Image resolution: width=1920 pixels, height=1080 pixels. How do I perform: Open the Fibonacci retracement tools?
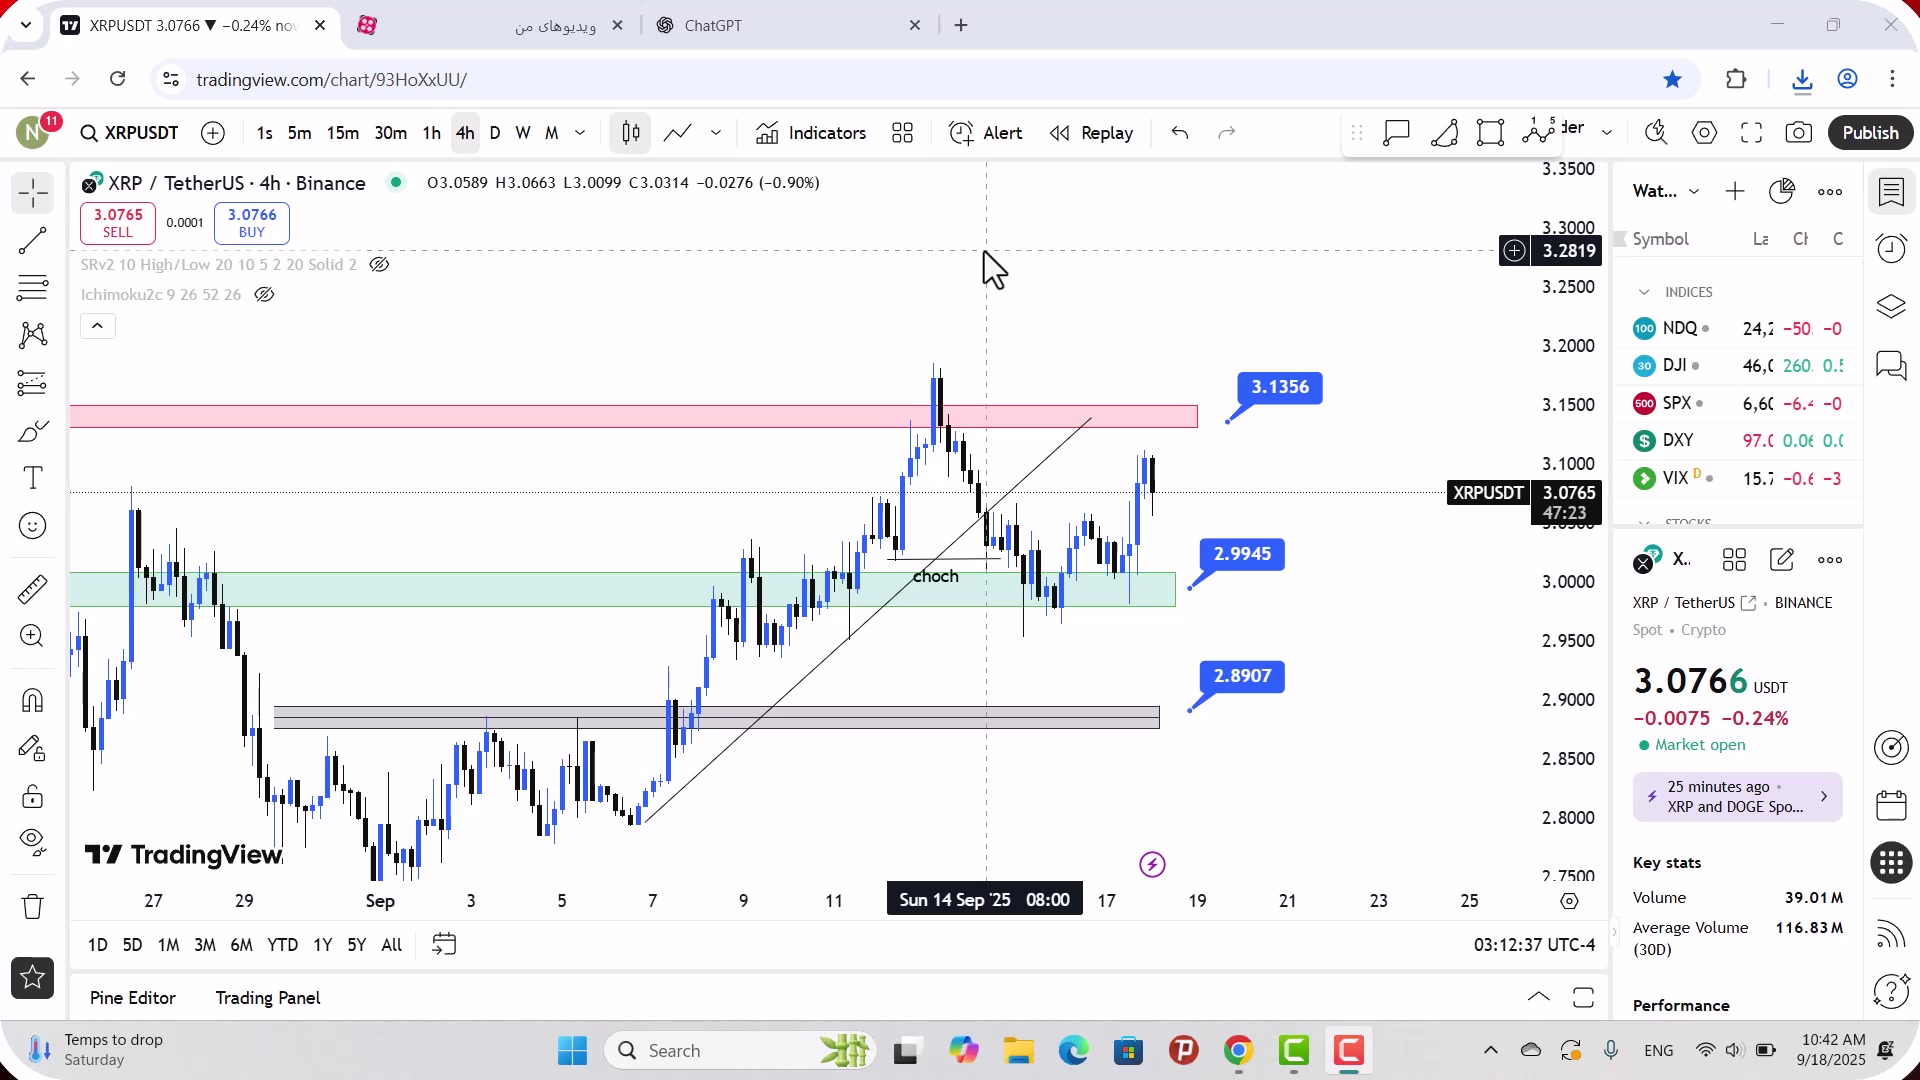coord(33,288)
